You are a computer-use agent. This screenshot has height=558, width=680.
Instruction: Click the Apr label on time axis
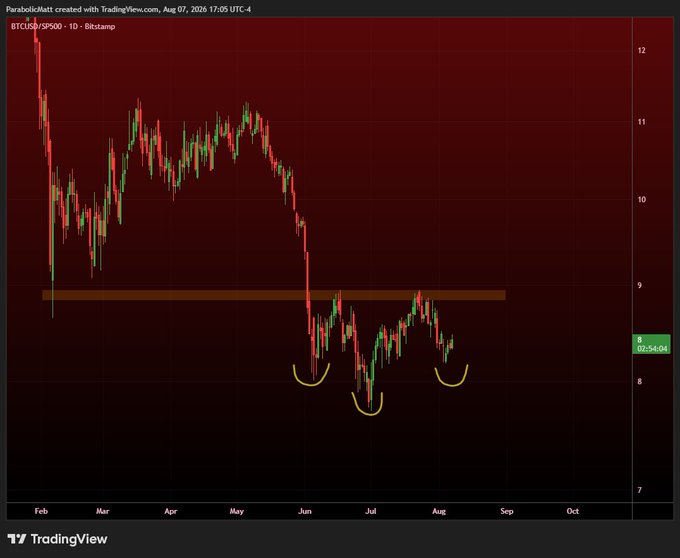tap(171, 511)
